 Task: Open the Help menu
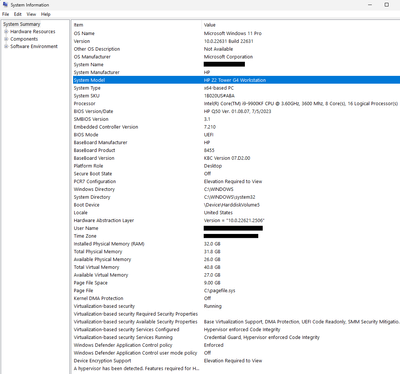tap(46, 14)
